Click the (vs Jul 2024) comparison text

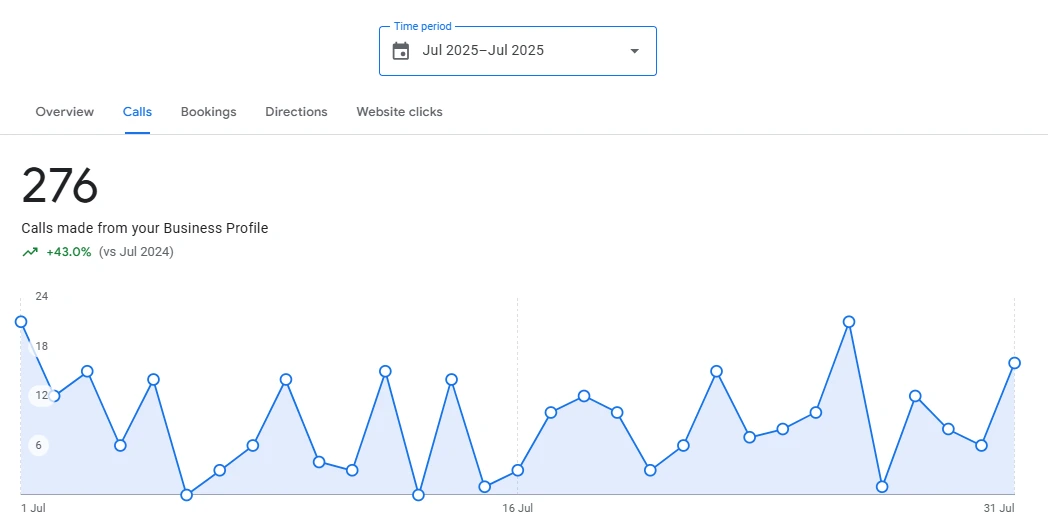pyautogui.click(x=136, y=252)
